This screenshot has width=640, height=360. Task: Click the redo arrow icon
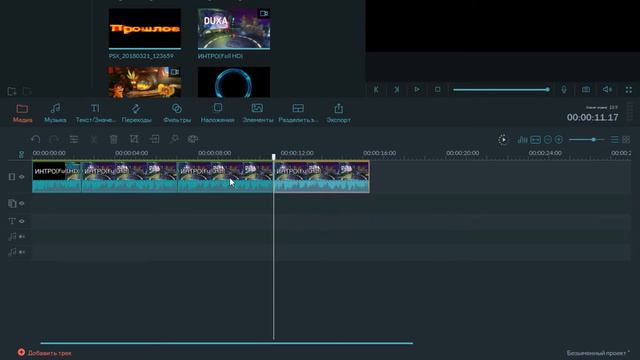tap(54, 139)
